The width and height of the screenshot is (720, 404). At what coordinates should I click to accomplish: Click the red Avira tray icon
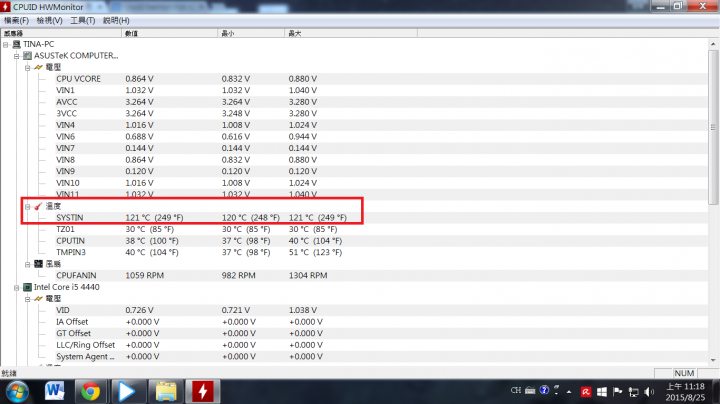[586, 392]
